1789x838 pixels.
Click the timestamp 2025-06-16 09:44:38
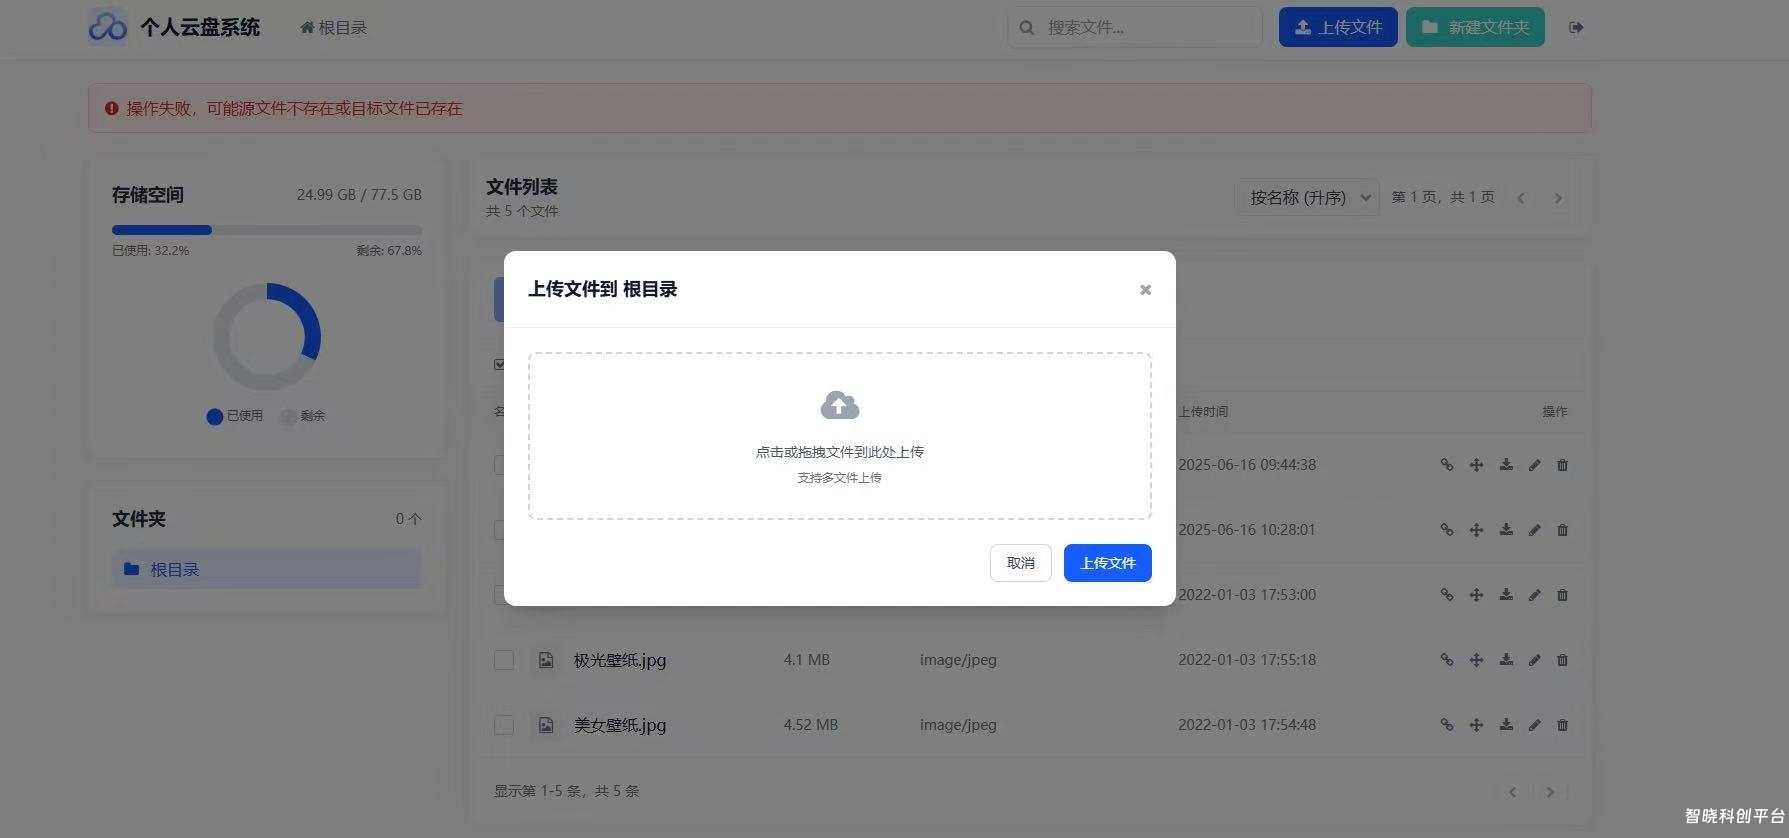(1247, 465)
